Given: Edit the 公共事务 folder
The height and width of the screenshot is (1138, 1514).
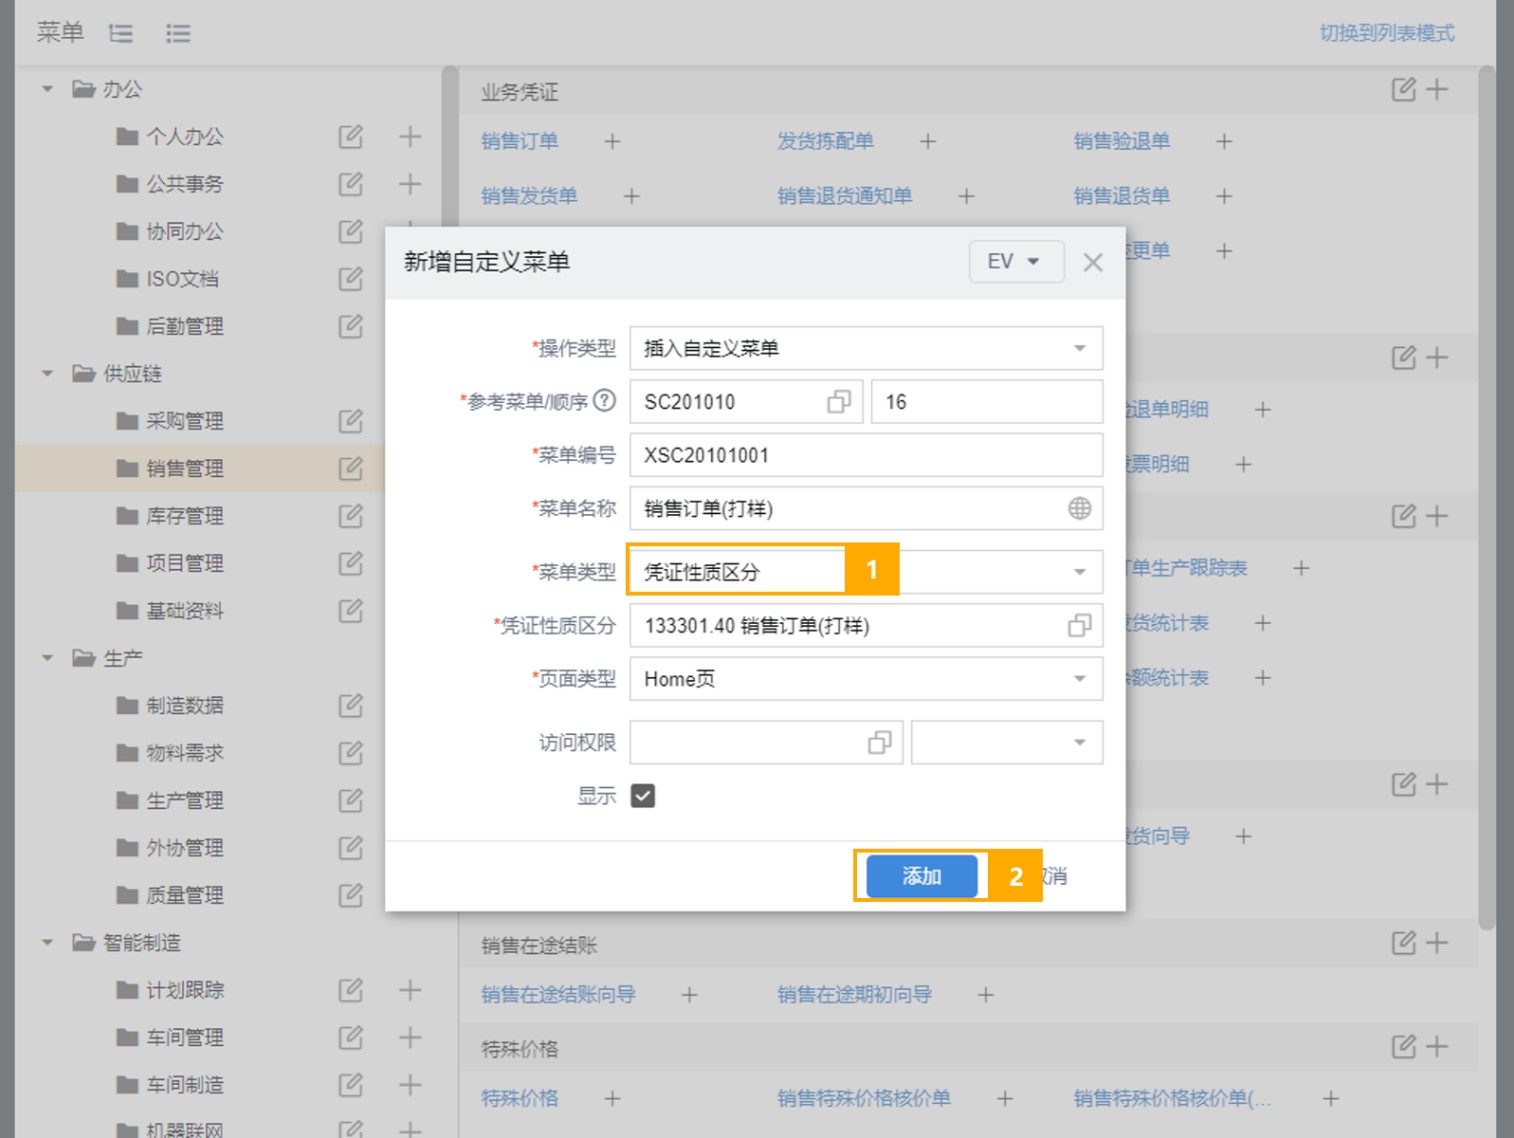Looking at the screenshot, I should [x=350, y=184].
